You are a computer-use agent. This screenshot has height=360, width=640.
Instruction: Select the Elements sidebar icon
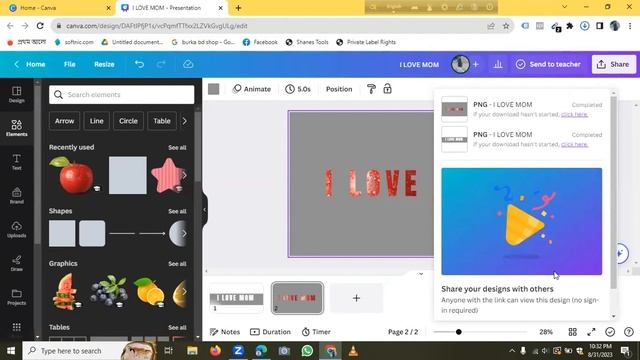click(x=17, y=128)
